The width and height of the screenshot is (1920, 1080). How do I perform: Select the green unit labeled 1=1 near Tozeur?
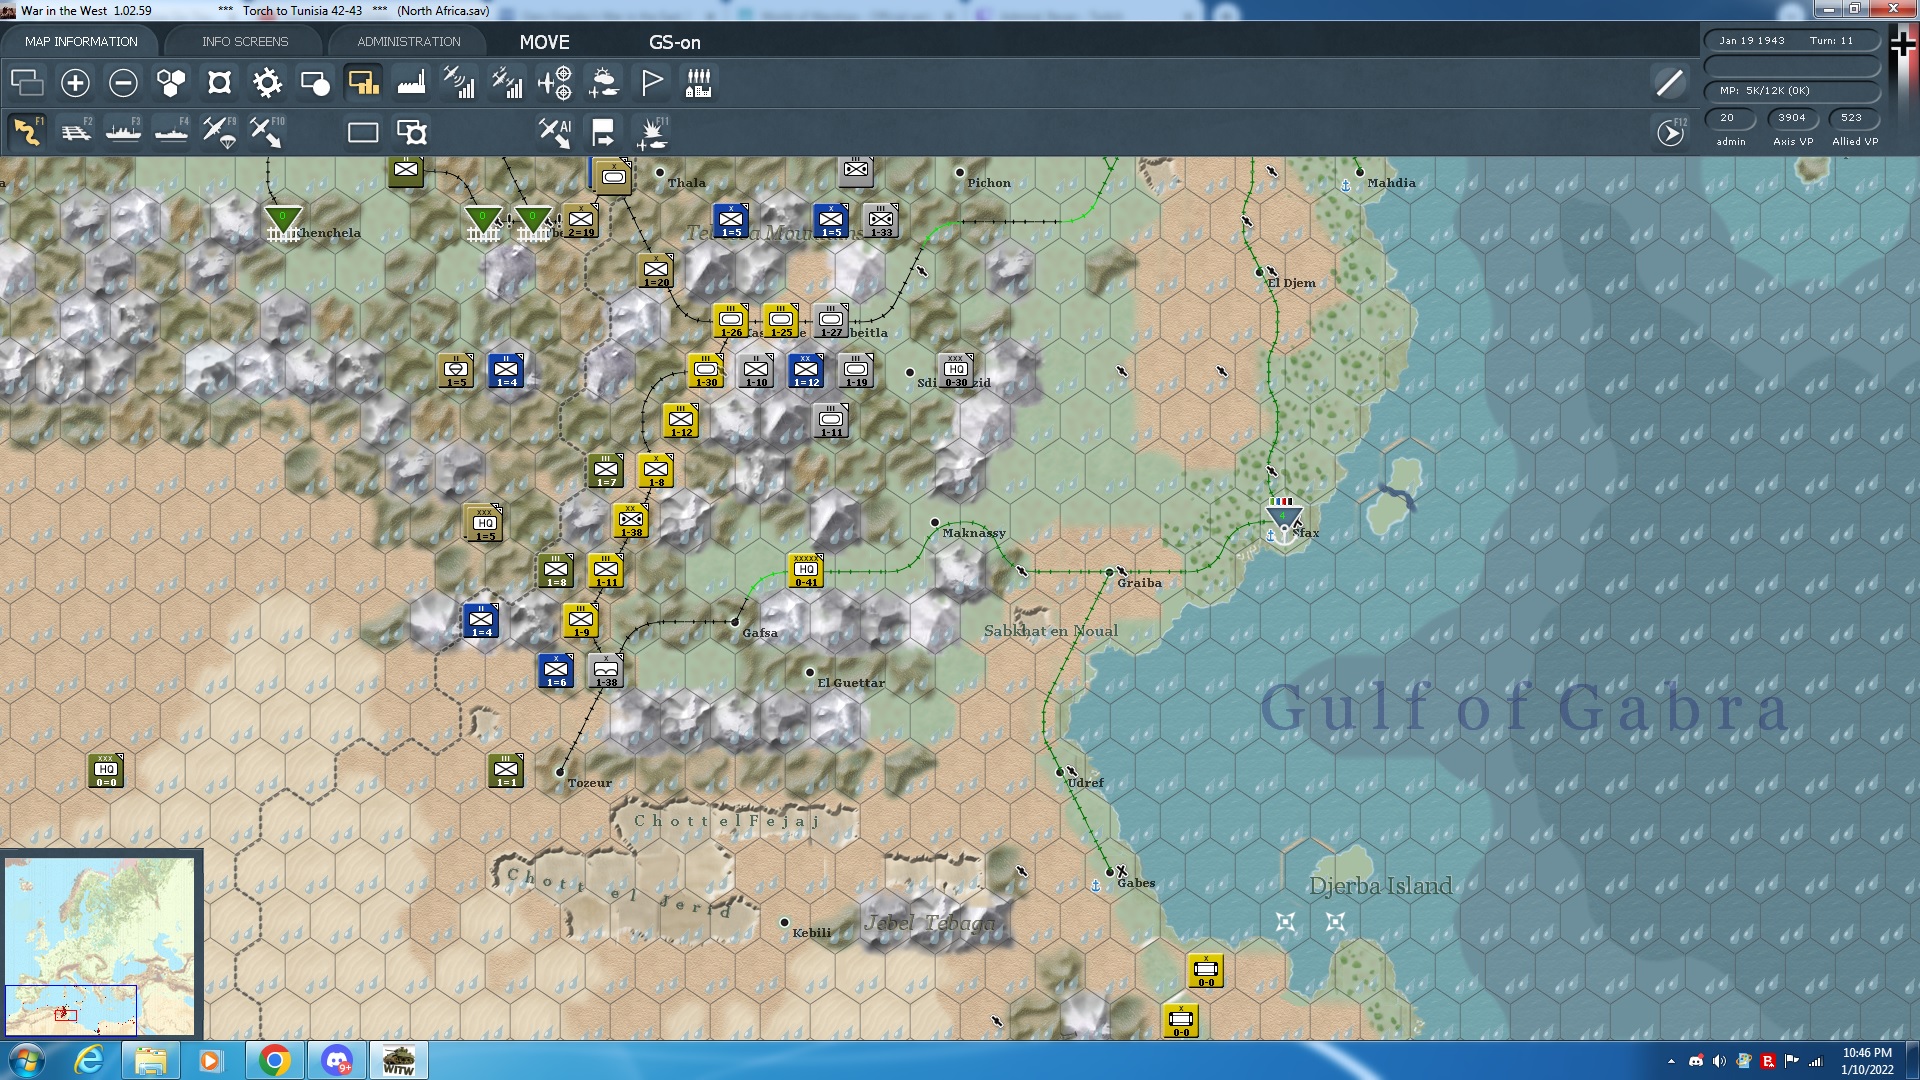point(506,770)
